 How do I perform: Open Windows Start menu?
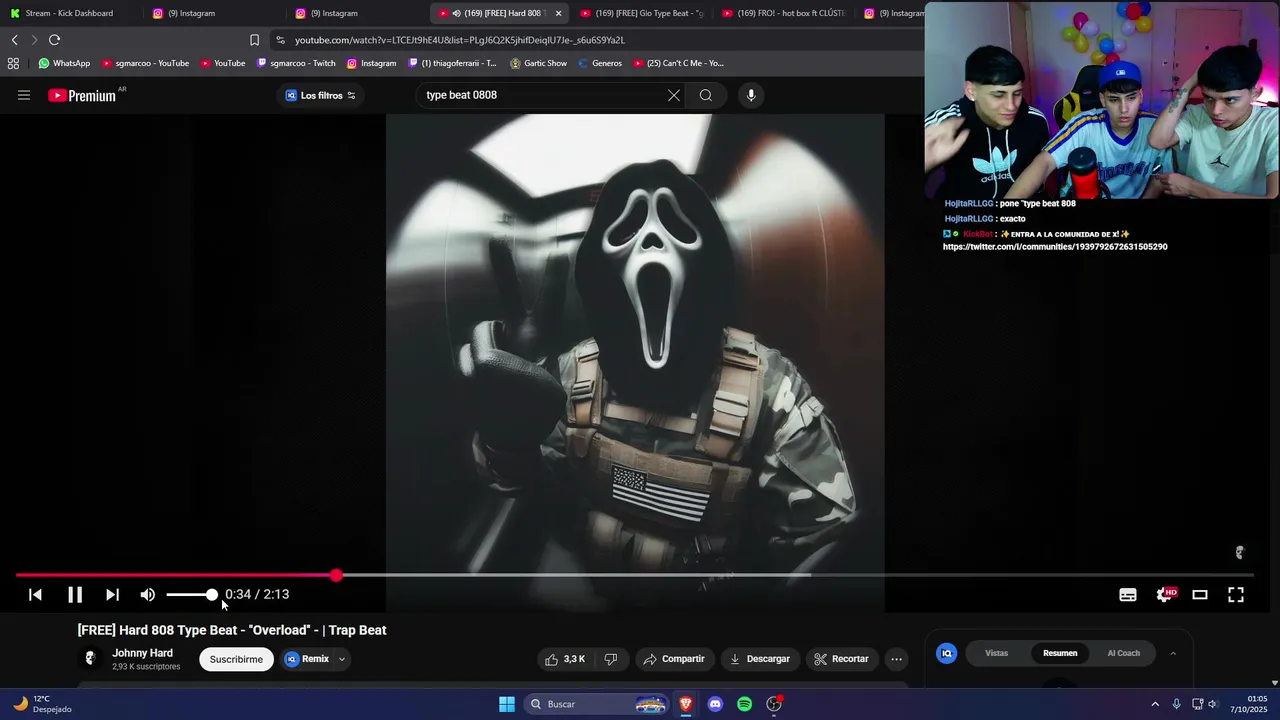(x=507, y=704)
